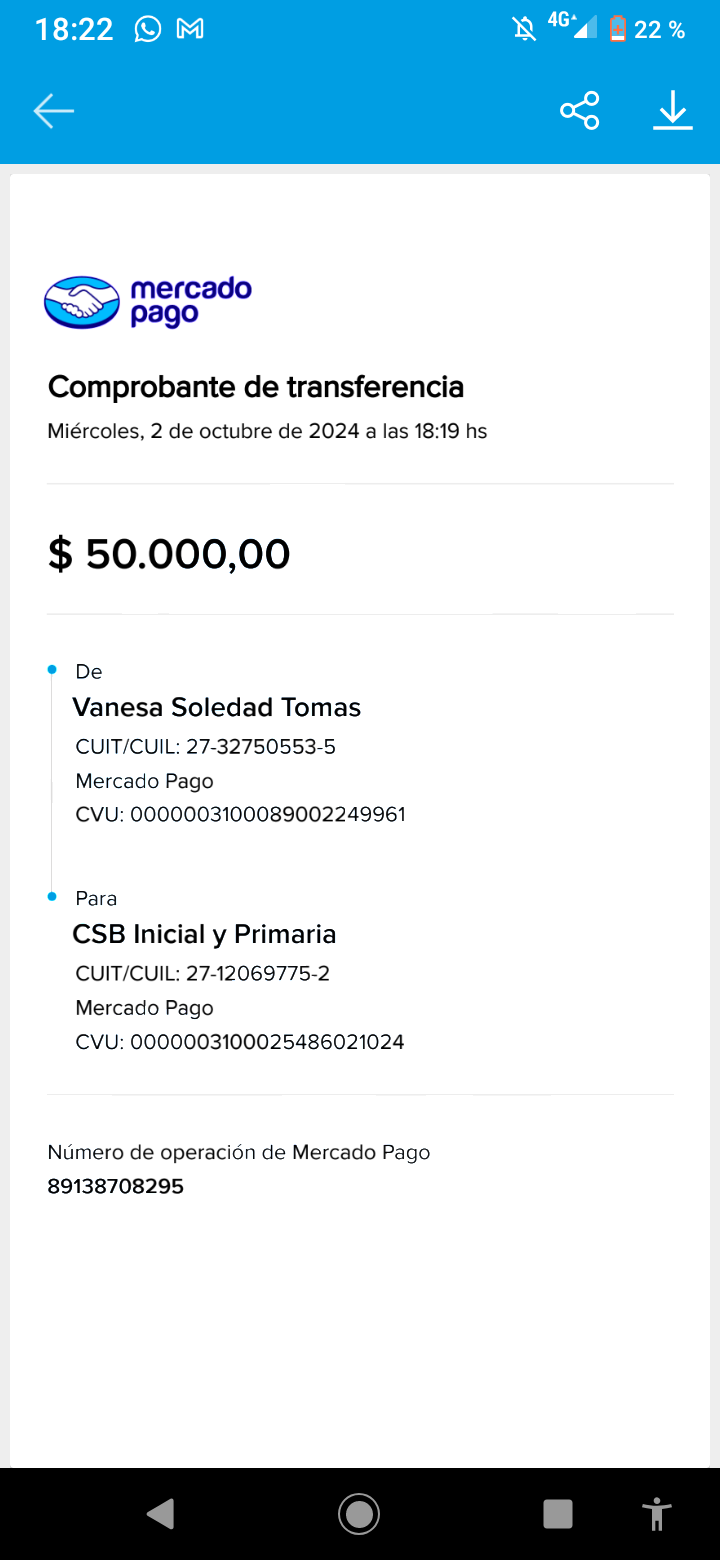Viewport: 720px width, 1560px height.
Task: Tap the muted bell status icon
Action: pos(525,30)
